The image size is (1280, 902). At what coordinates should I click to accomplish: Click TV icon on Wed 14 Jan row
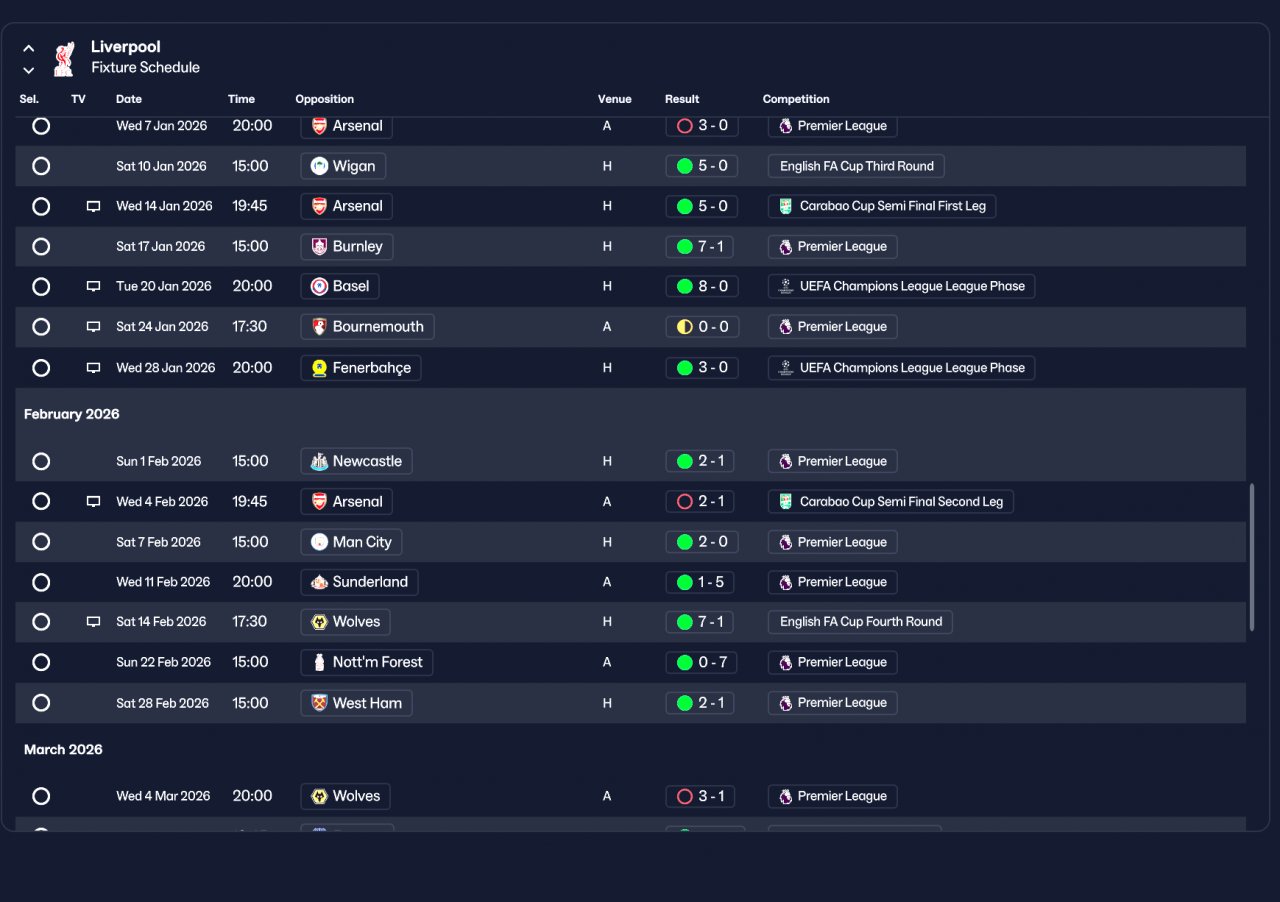pos(93,206)
